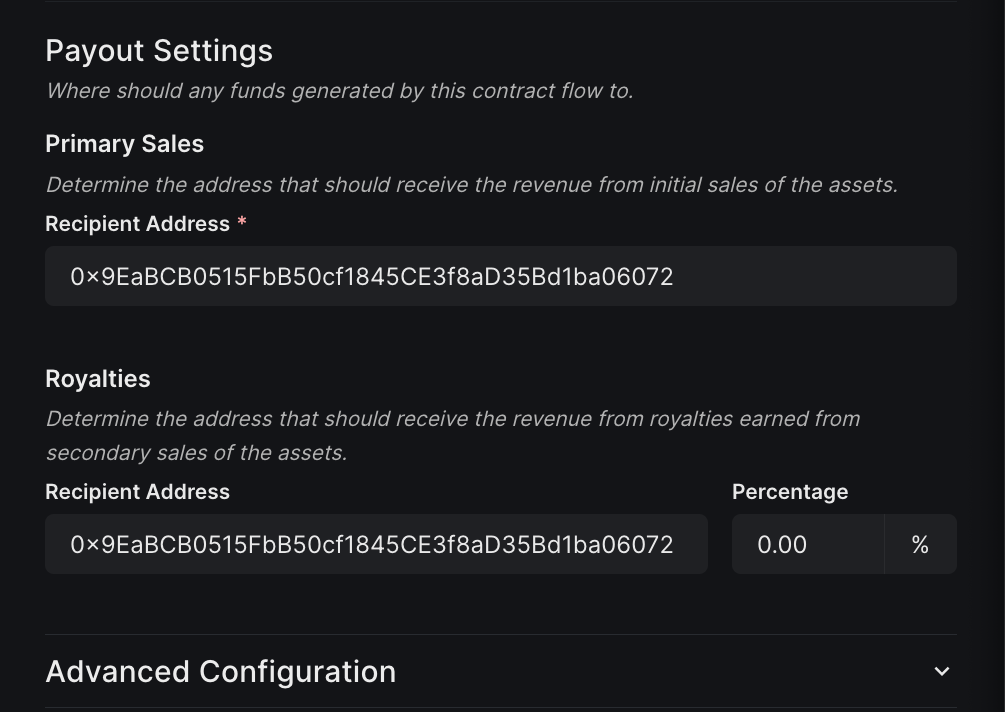Click the Advanced Configuration heading
1005x712 pixels.
point(221,671)
